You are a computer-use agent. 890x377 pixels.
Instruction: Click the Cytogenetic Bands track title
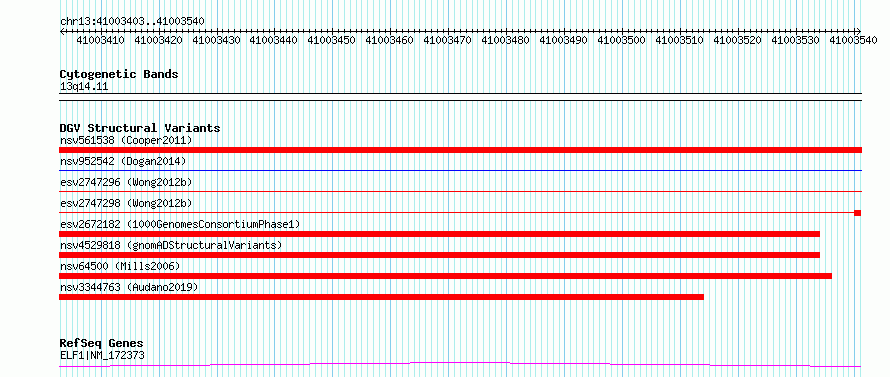119,74
